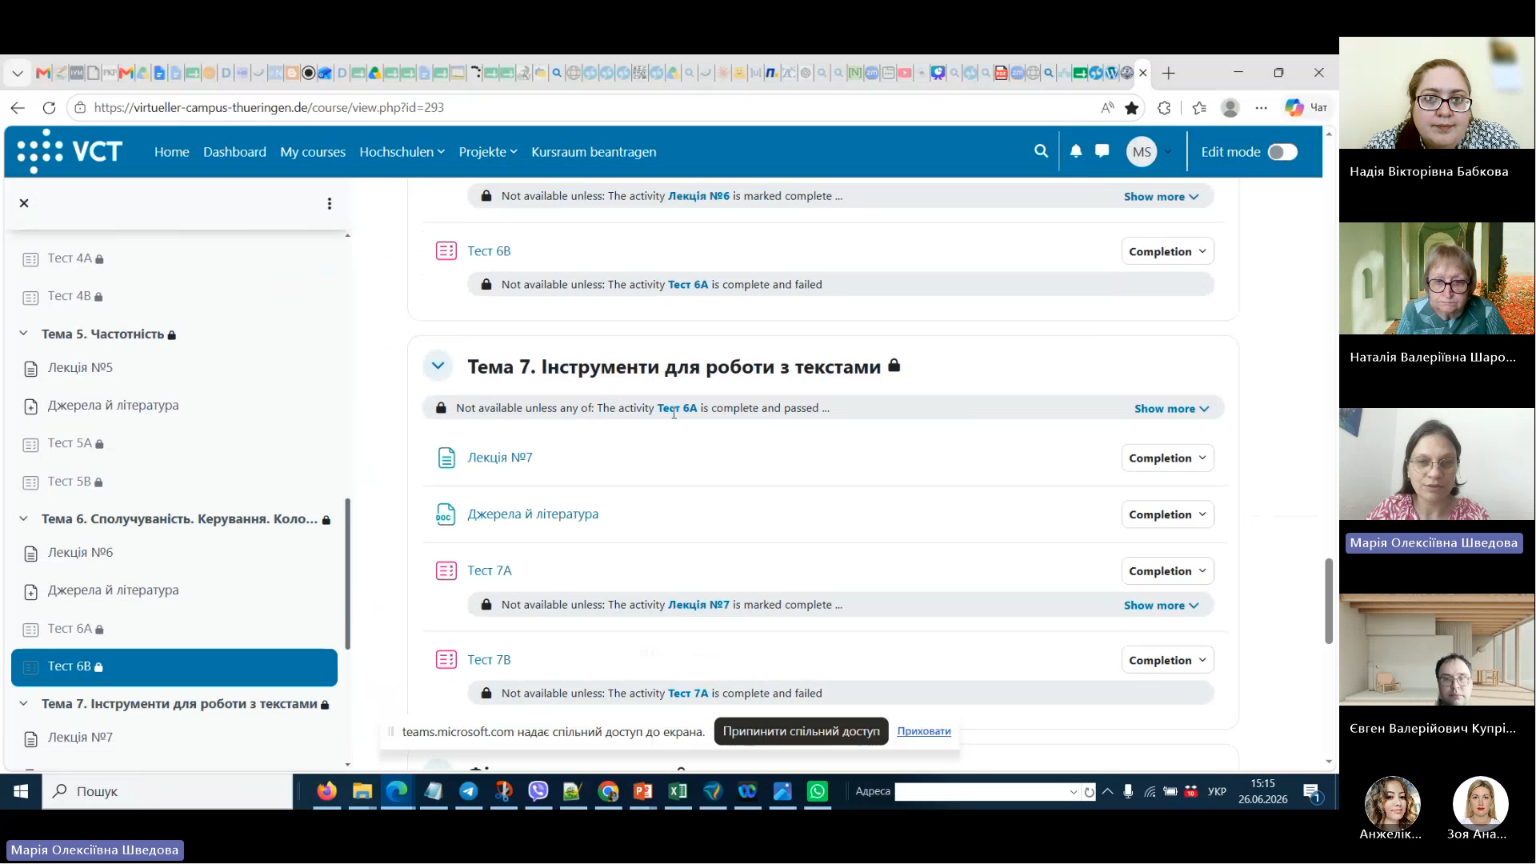Open WhatsApp from the taskbar
The image size is (1536, 864).
tap(817, 791)
